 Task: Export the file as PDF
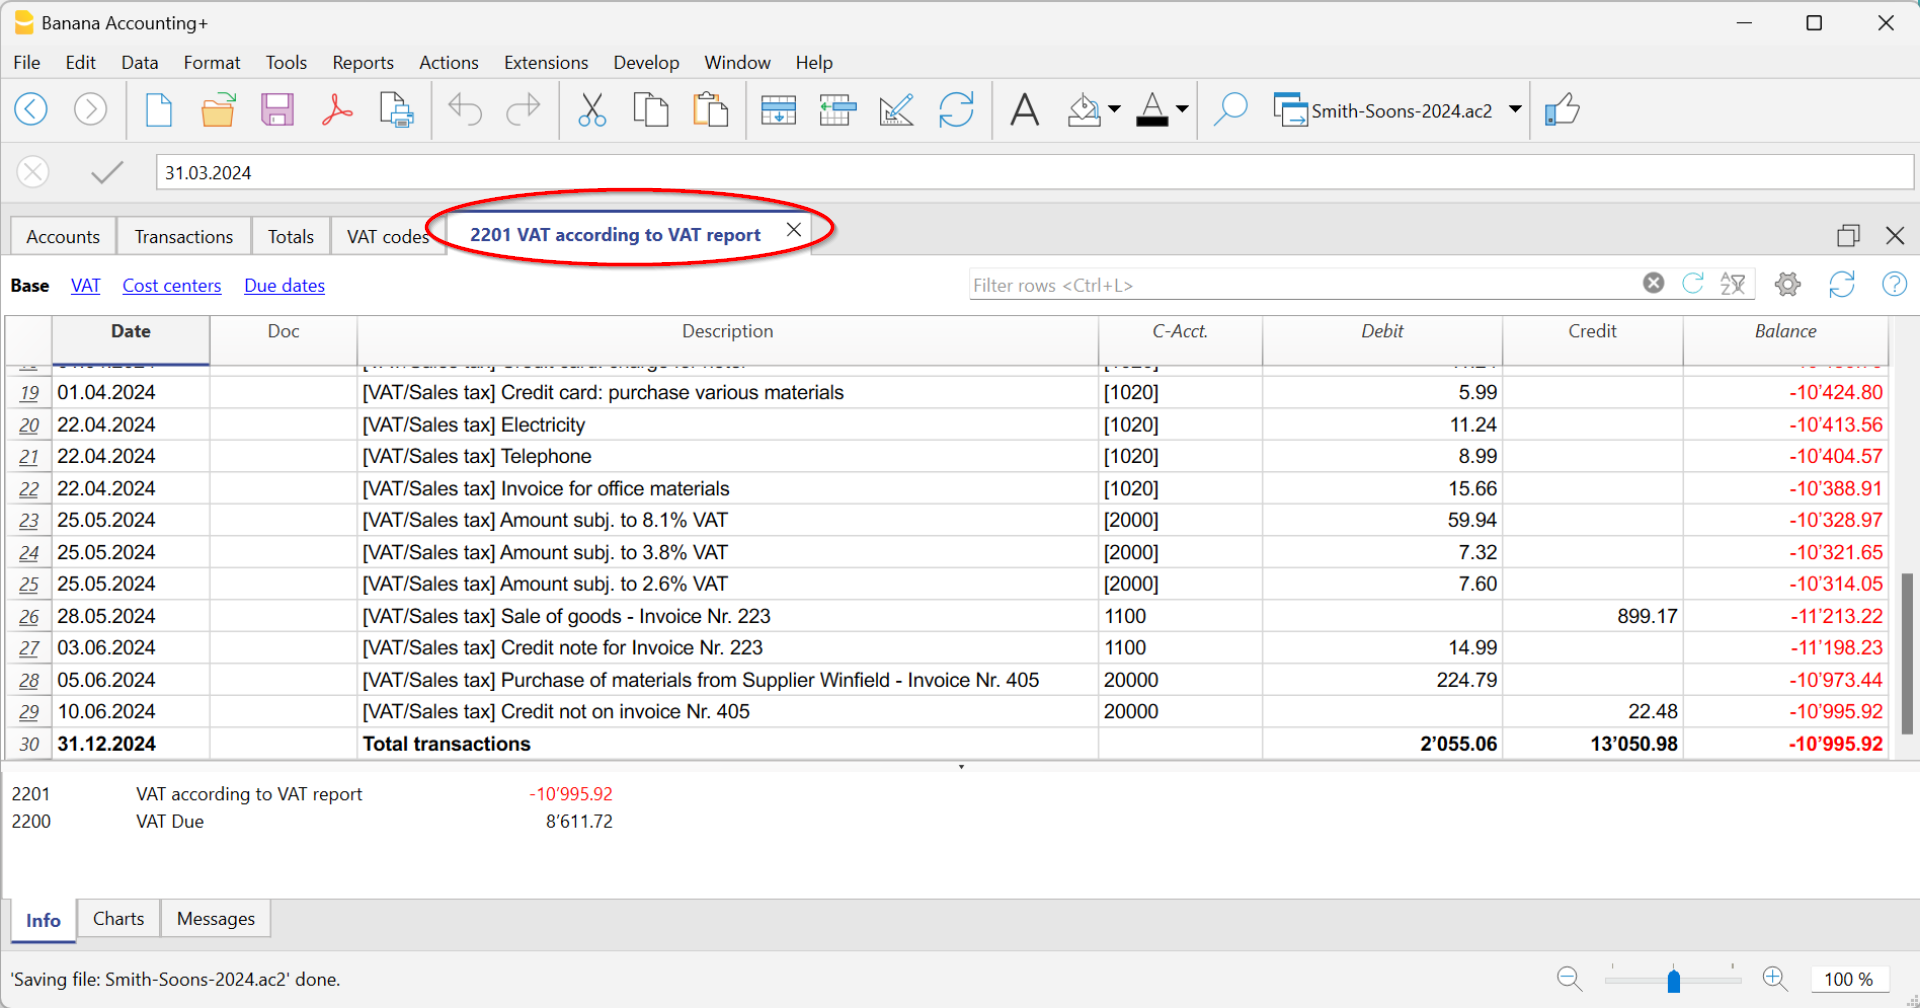click(337, 110)
